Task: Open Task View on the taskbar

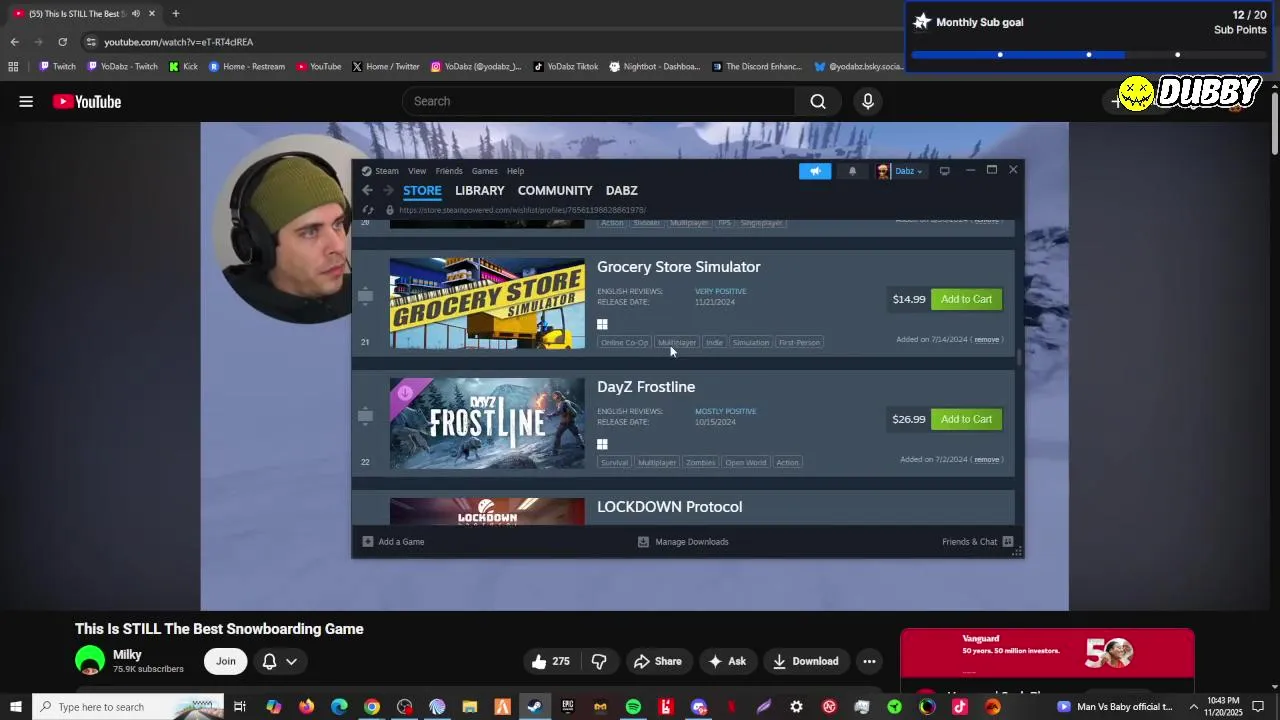Action: 240,707
